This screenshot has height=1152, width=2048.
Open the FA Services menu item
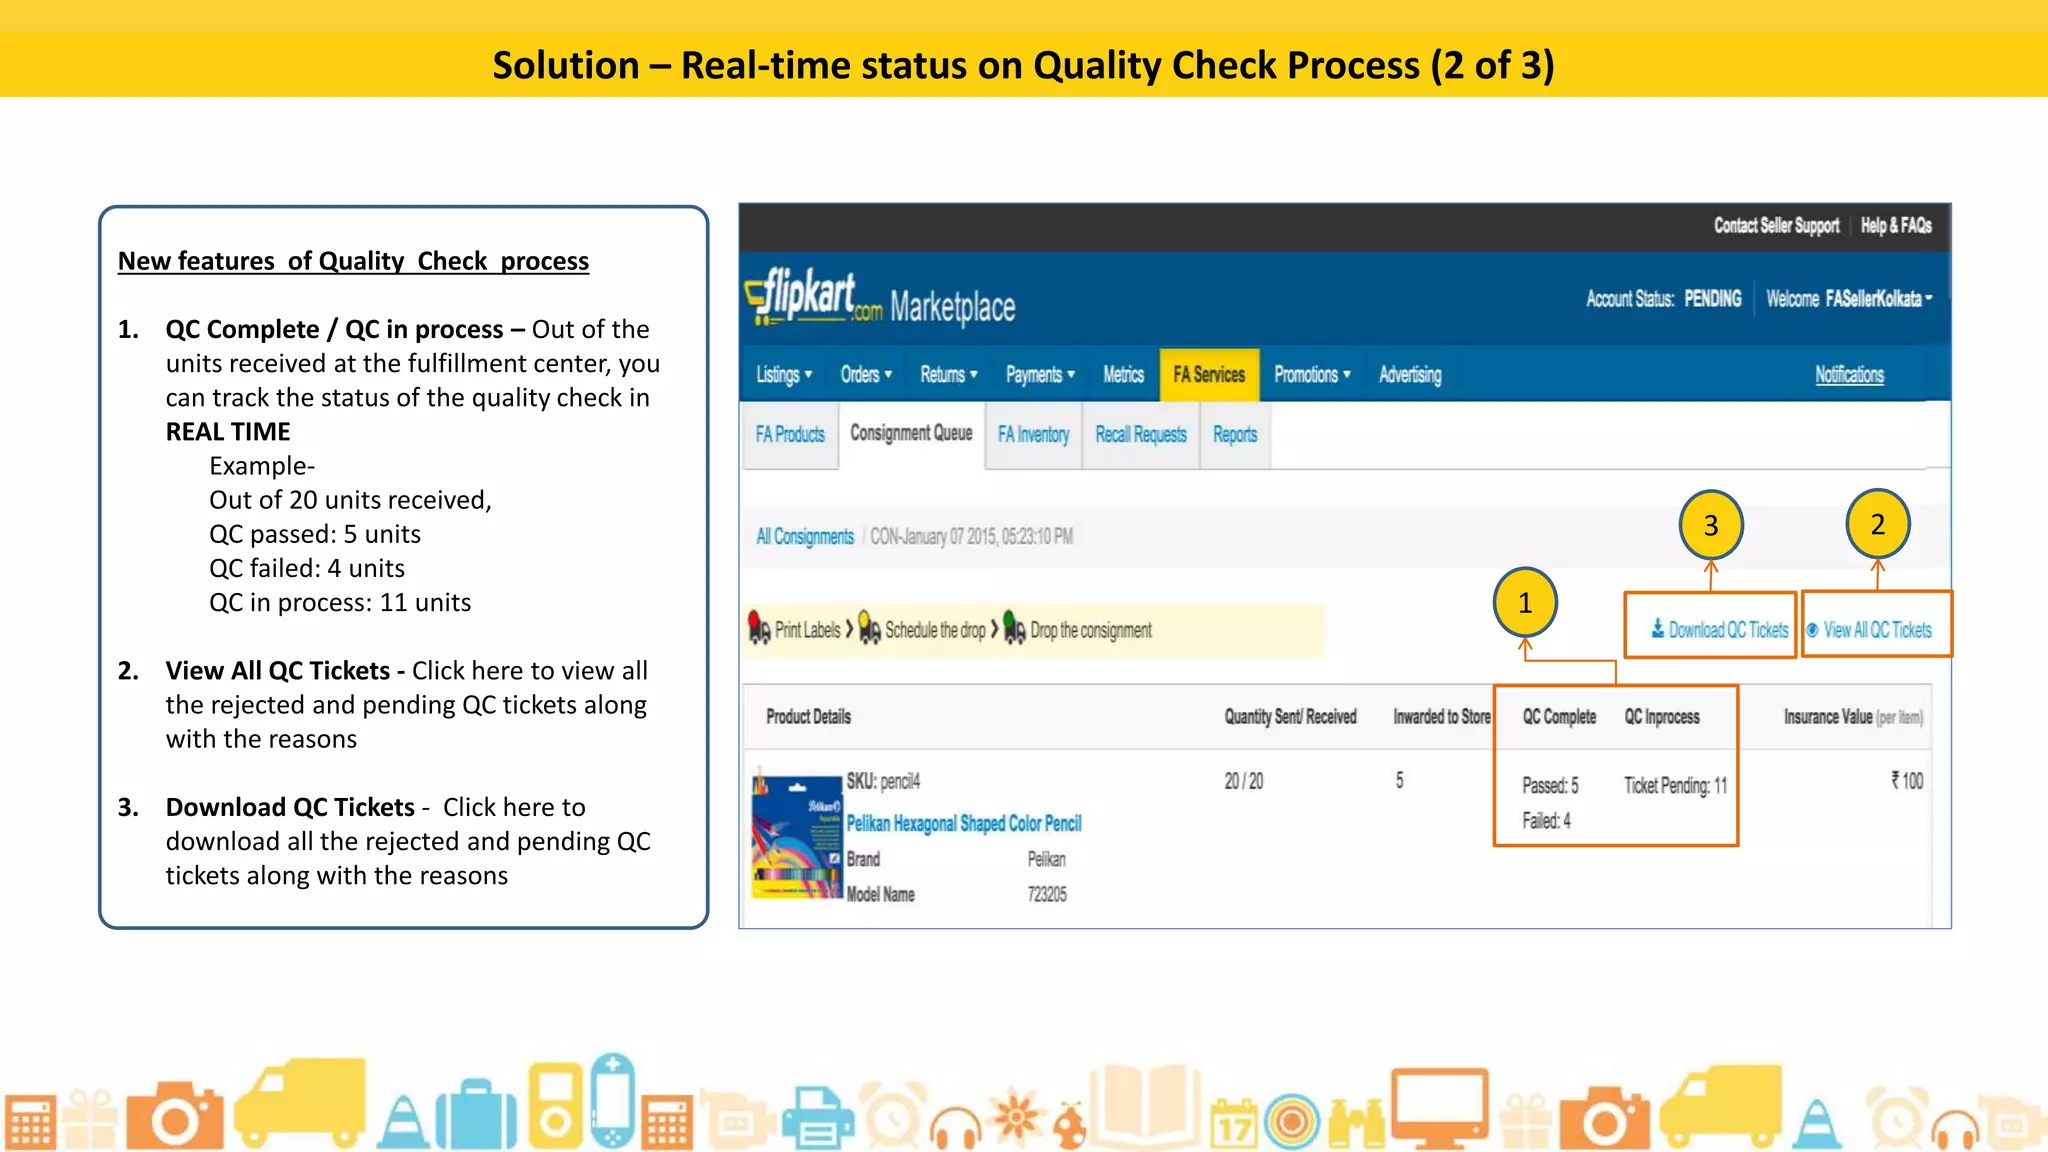[x=1209, y=375]
